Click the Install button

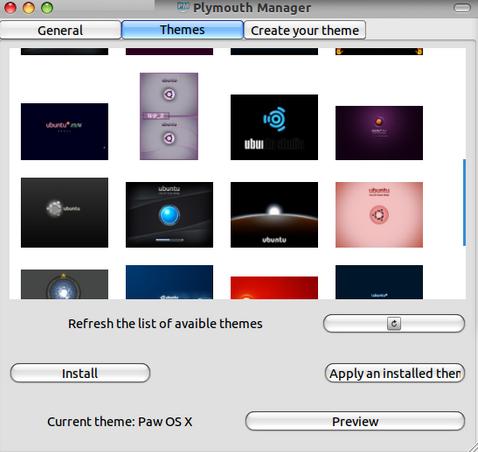coord(80,373)
